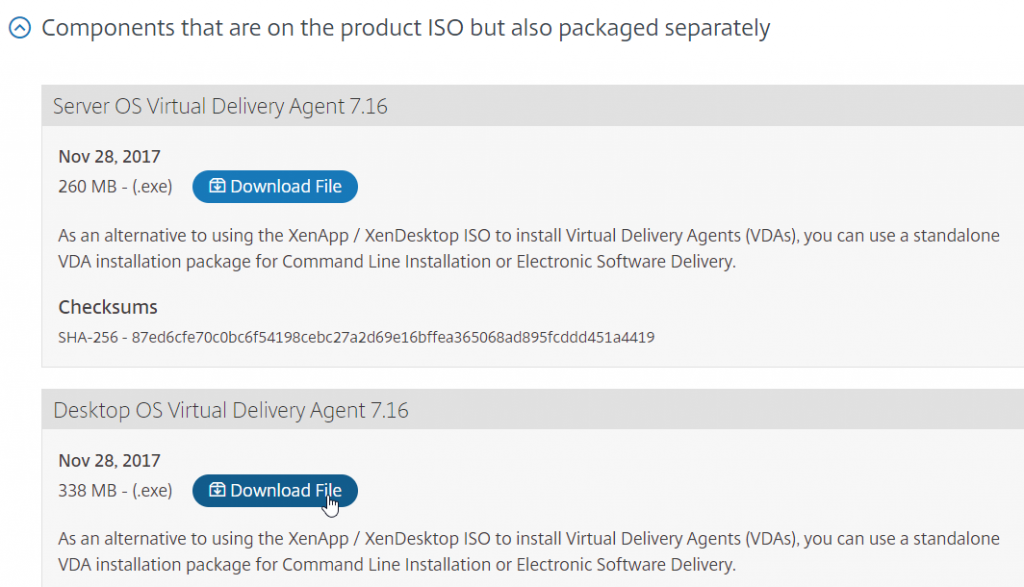Click the download icon on Desktop OS Download File button
The image size is (1024, 587).
pos(220,491)
